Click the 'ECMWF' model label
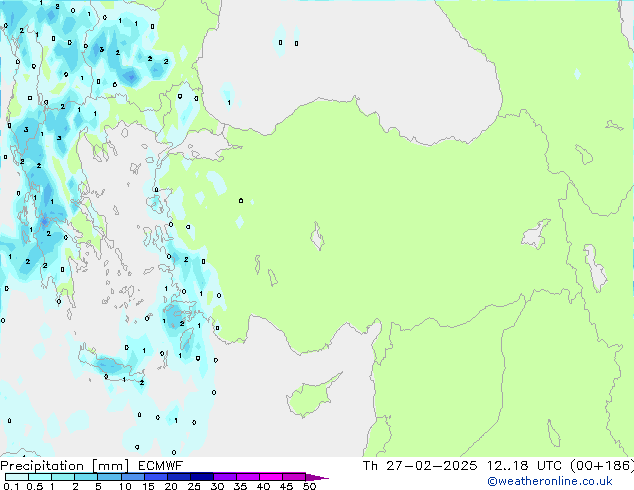The image size is (634, 490). pos(160,466)
